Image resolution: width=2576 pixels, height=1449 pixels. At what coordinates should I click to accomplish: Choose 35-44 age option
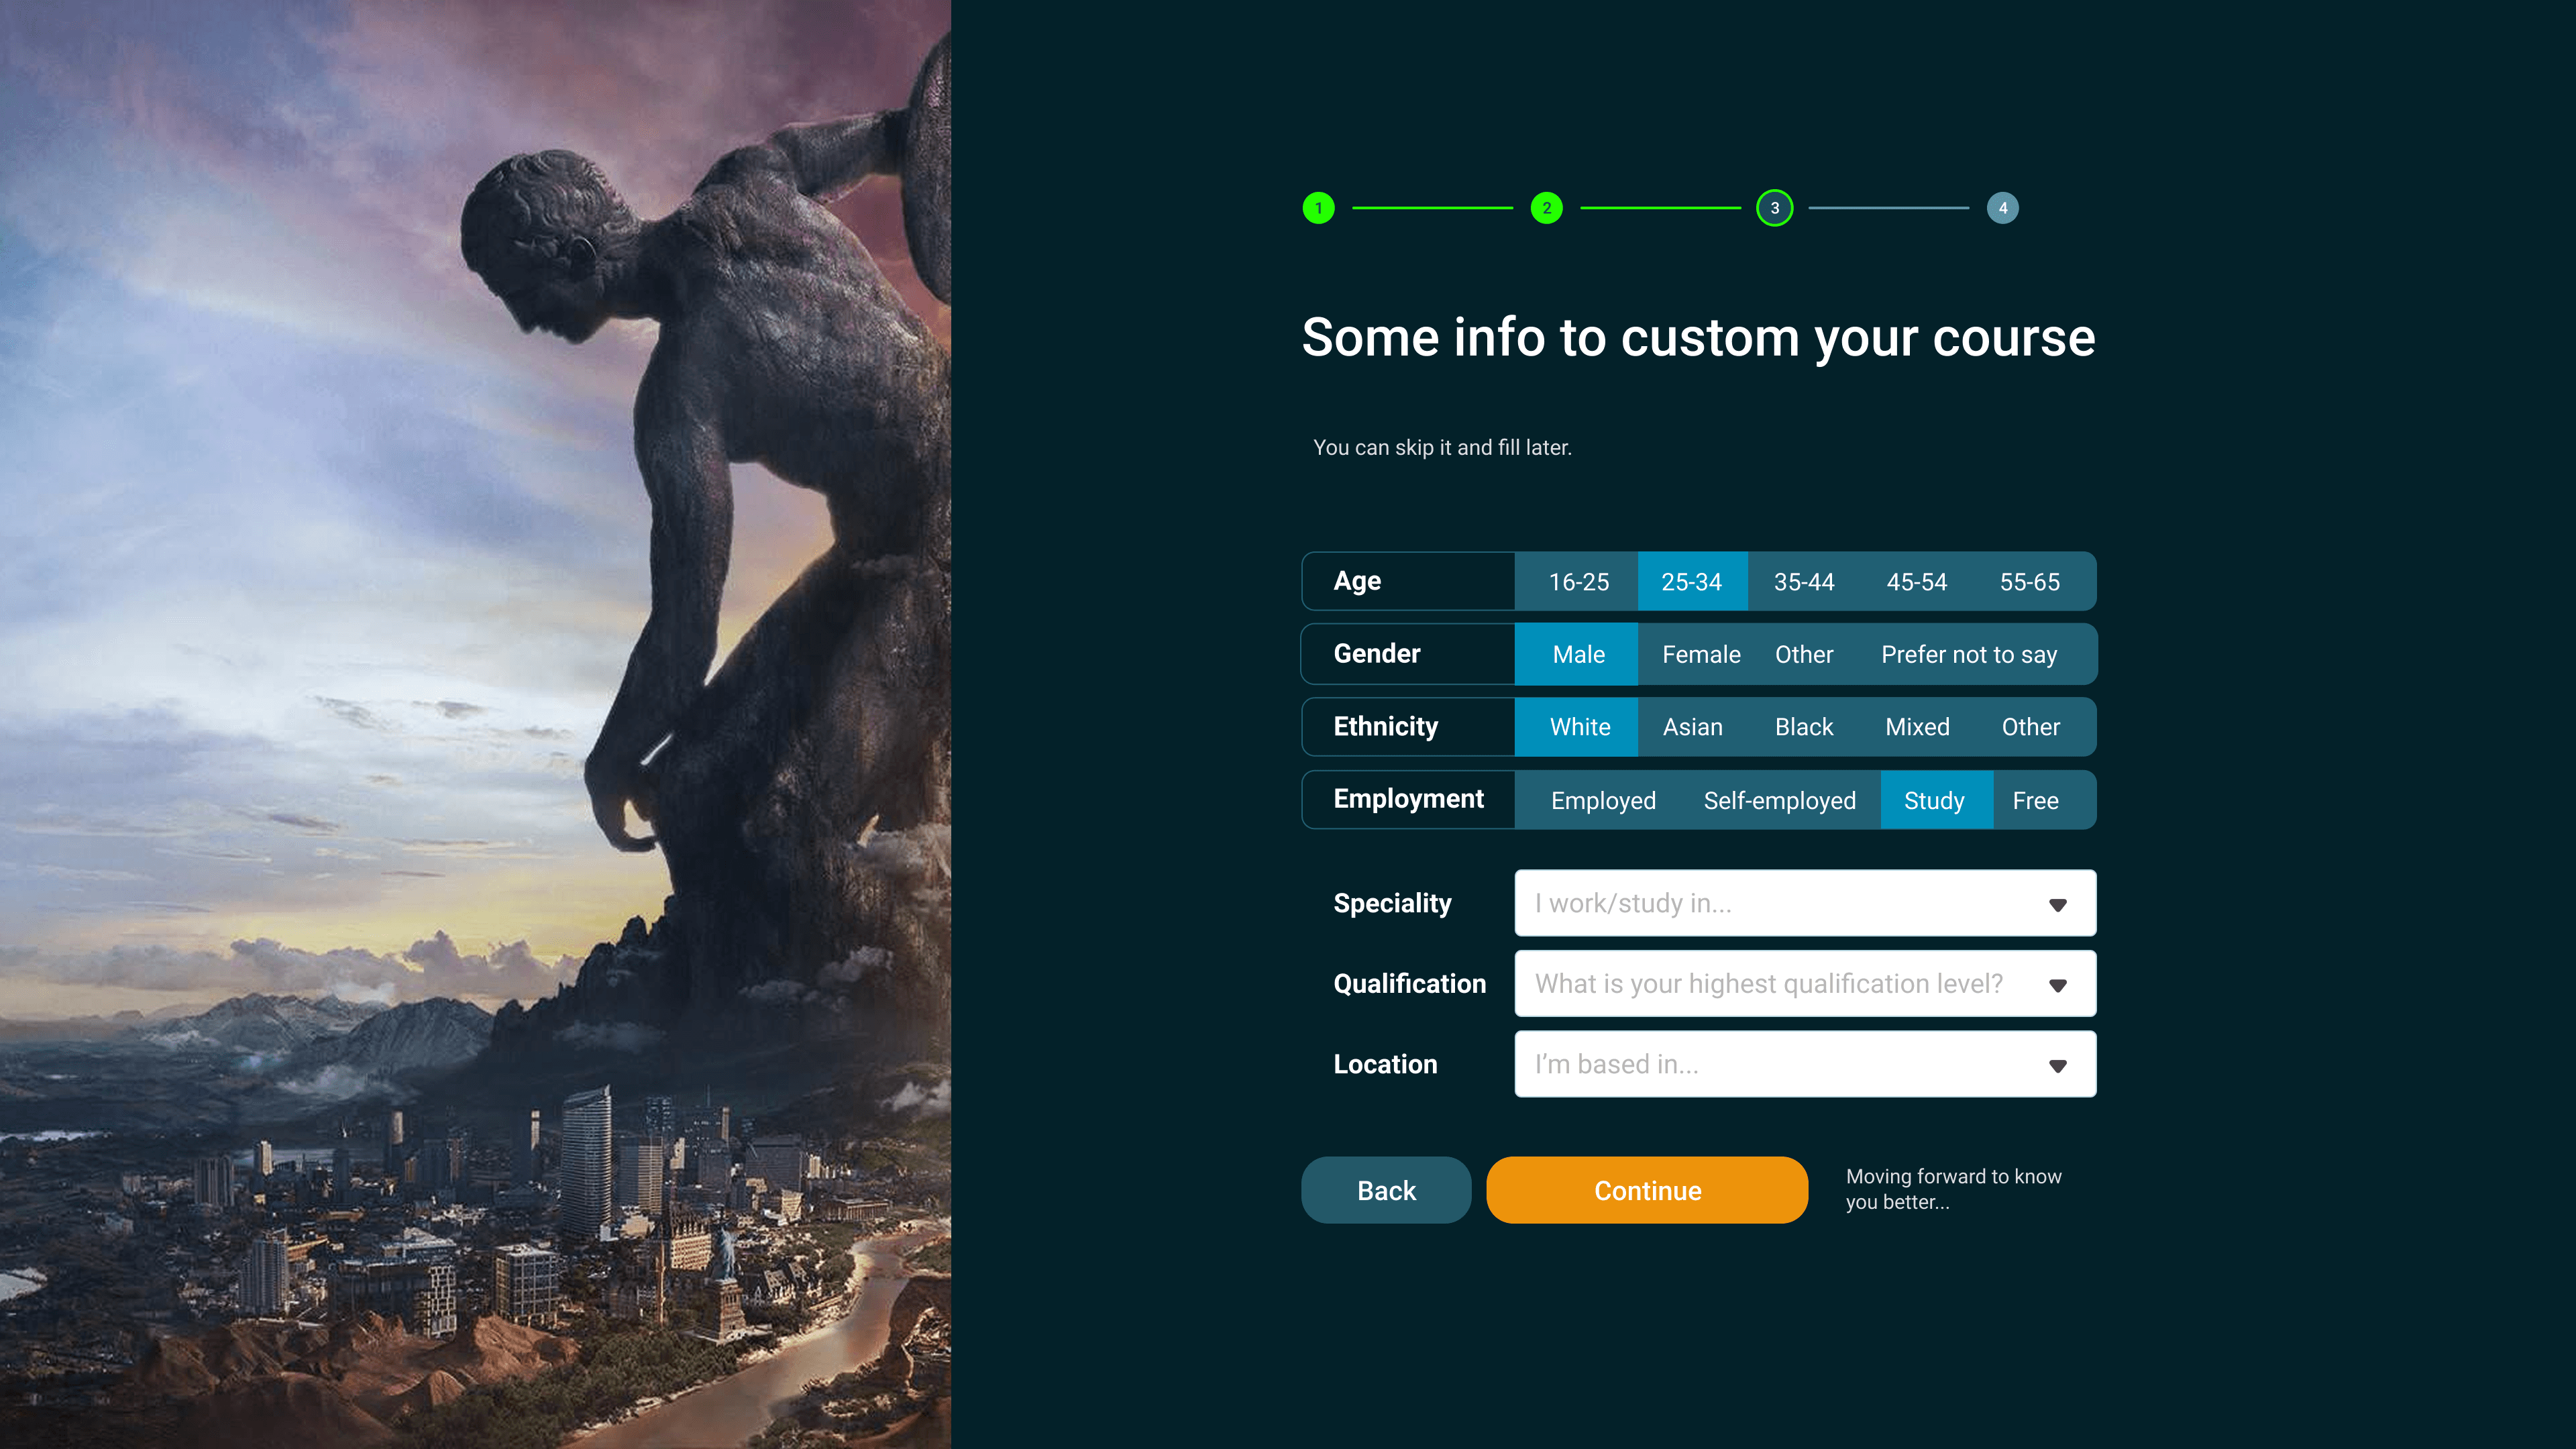(1803, 582)
